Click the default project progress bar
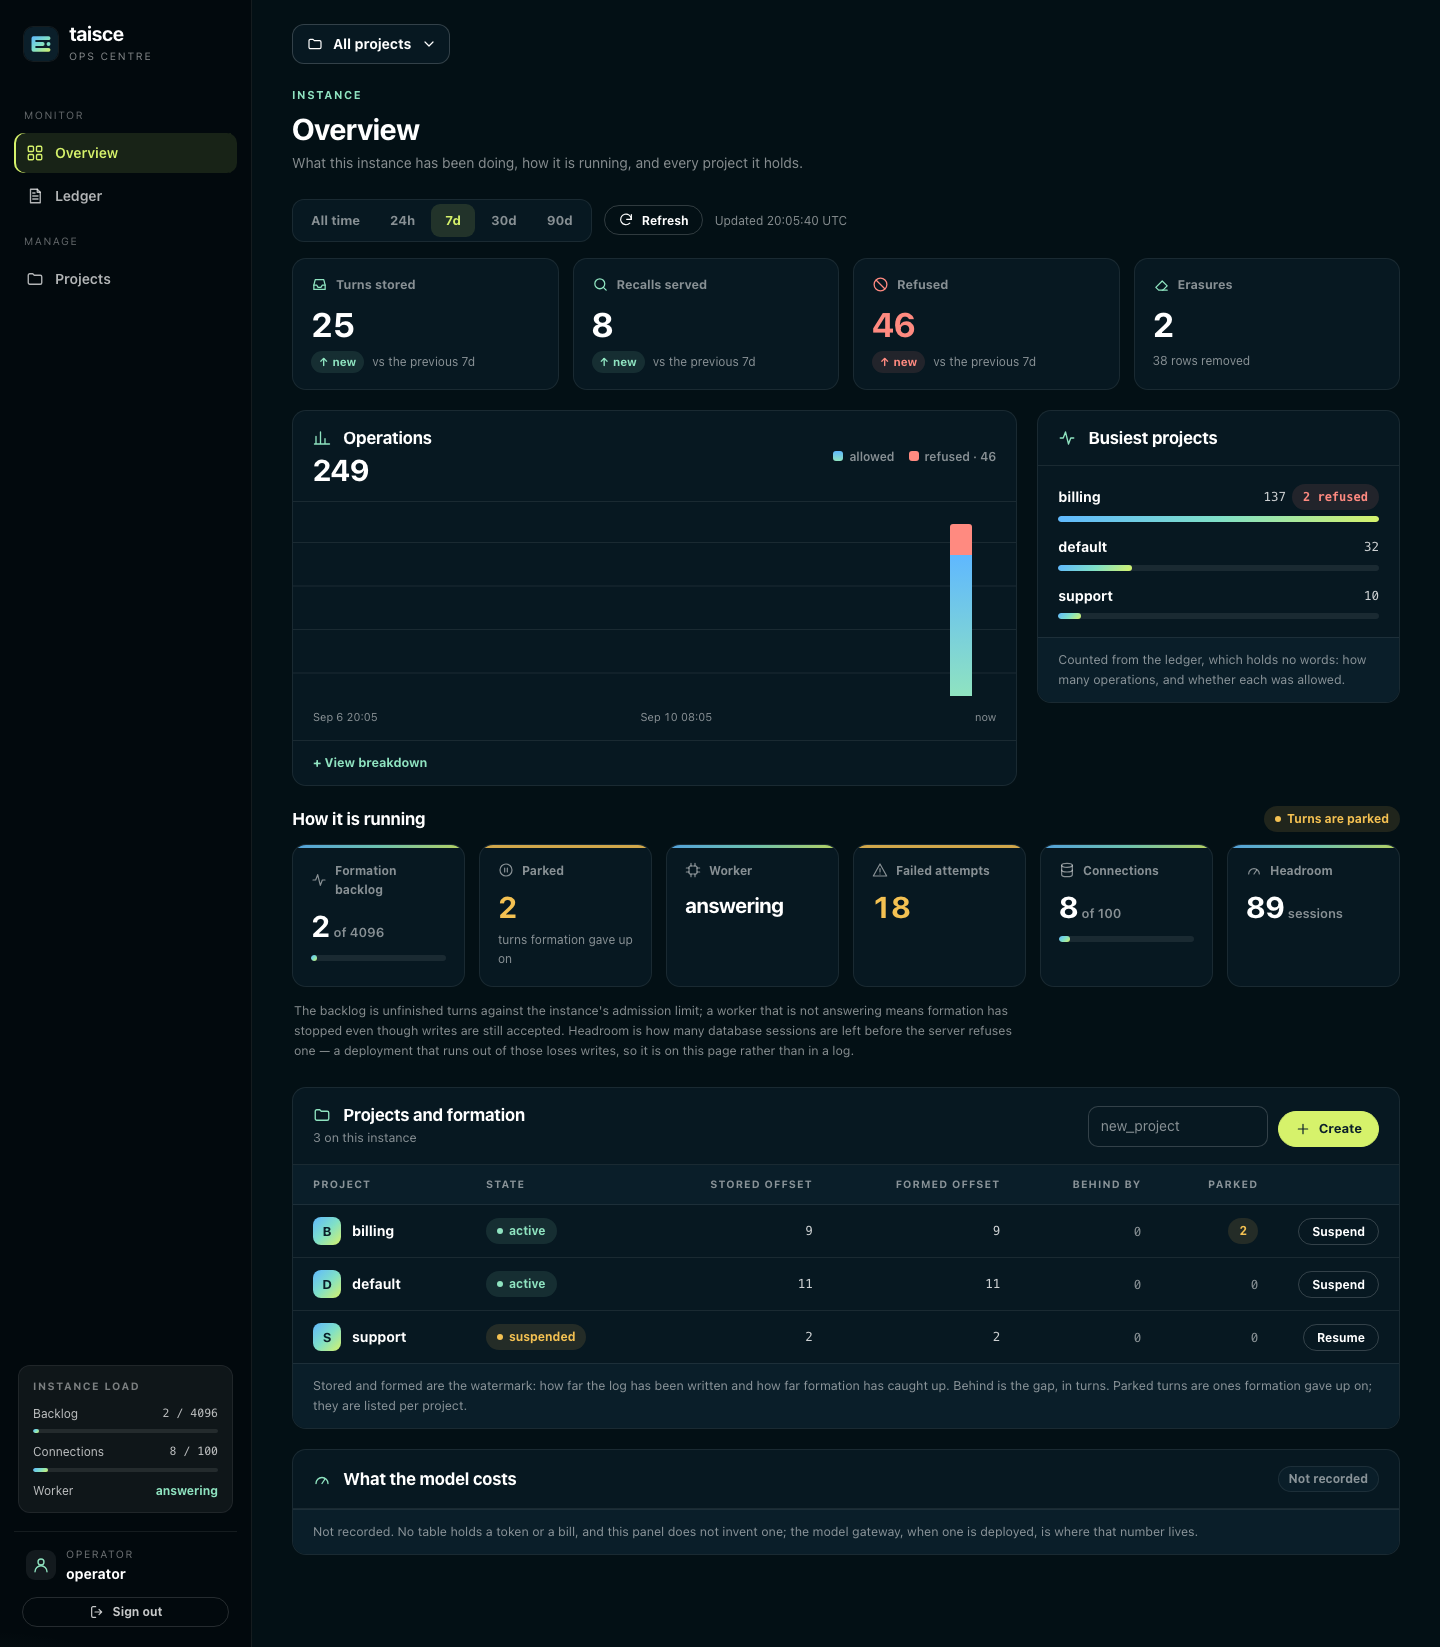This screenshot has width=1440, height=1647. click(x=1218, y=568)
